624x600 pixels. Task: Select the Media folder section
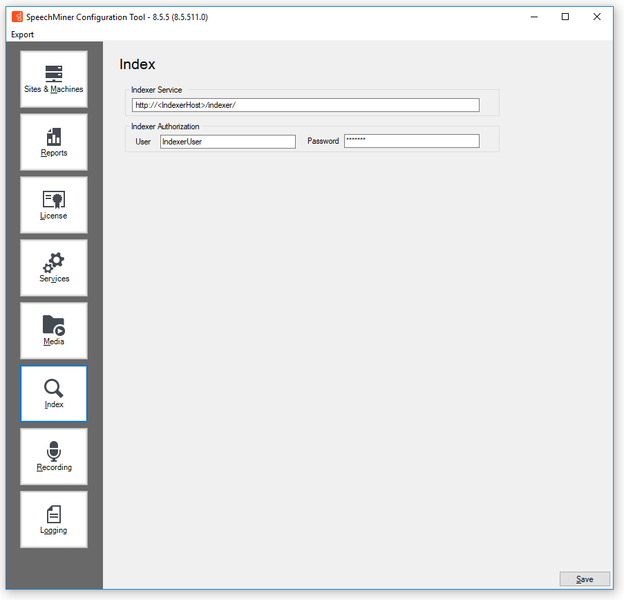click(x=54, y=331)
